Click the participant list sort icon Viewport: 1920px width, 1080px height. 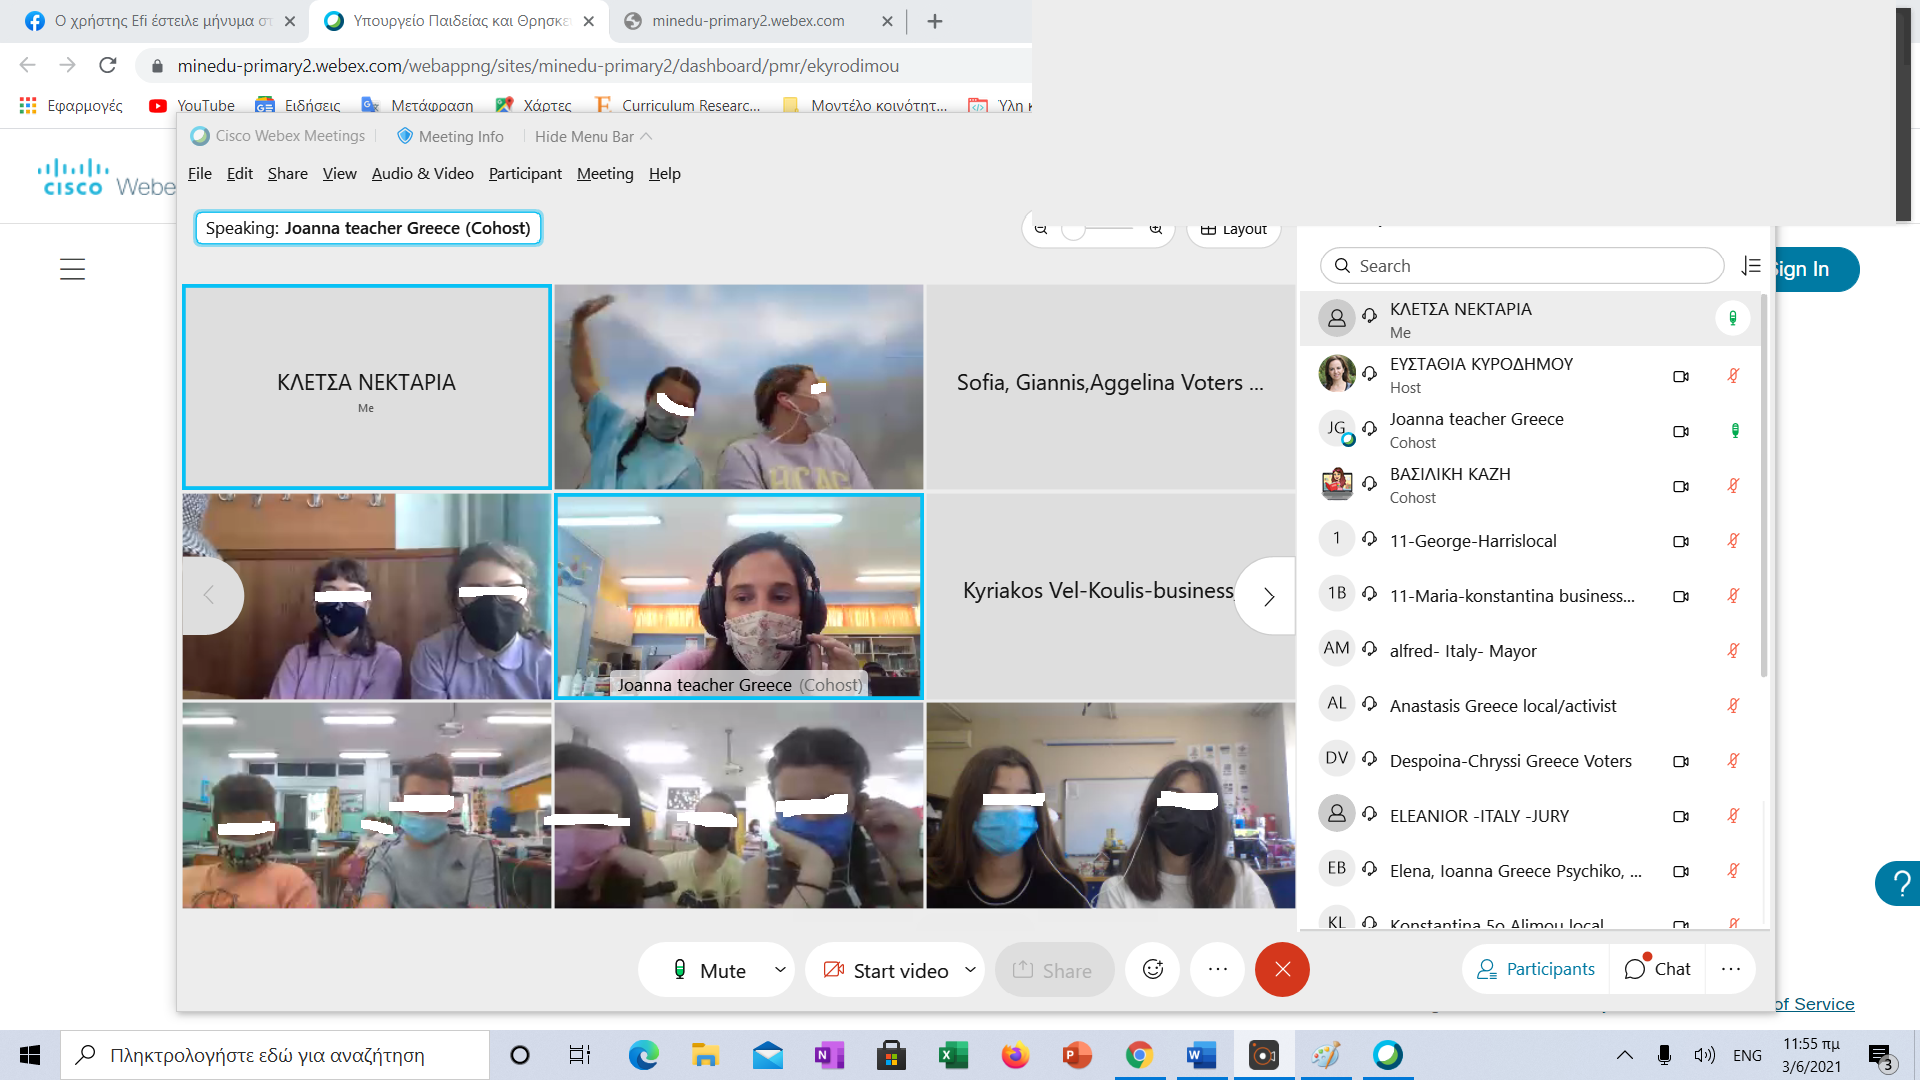[x=1750, y=266]
